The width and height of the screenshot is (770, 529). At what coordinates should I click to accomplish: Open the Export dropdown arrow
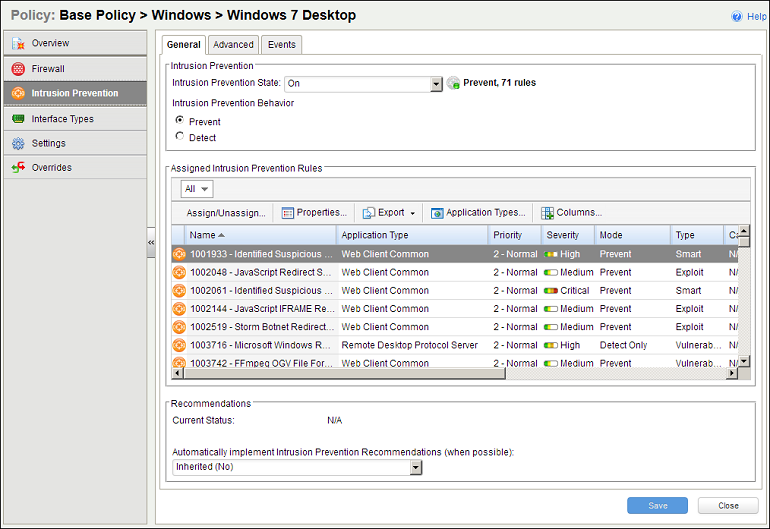point(412,213)
